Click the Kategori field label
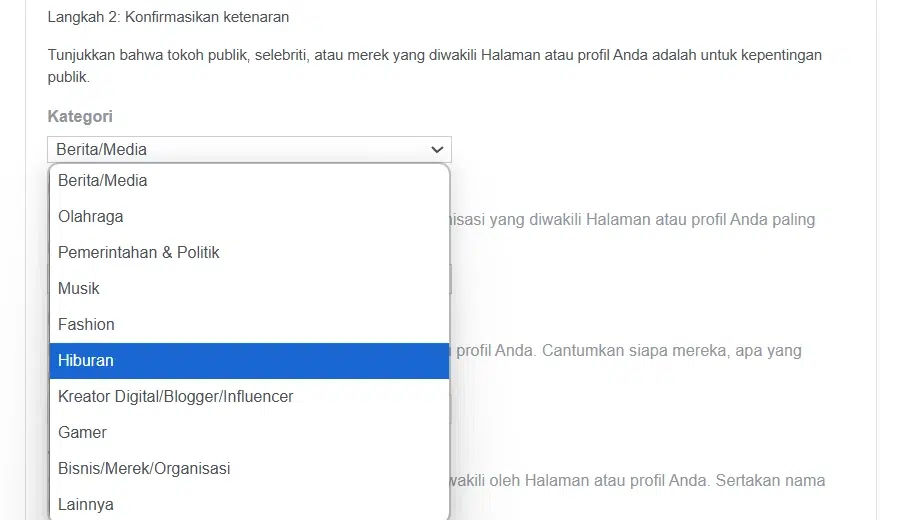Image resolution: width=906 pixels, height=520 pixels. (80, 116)
